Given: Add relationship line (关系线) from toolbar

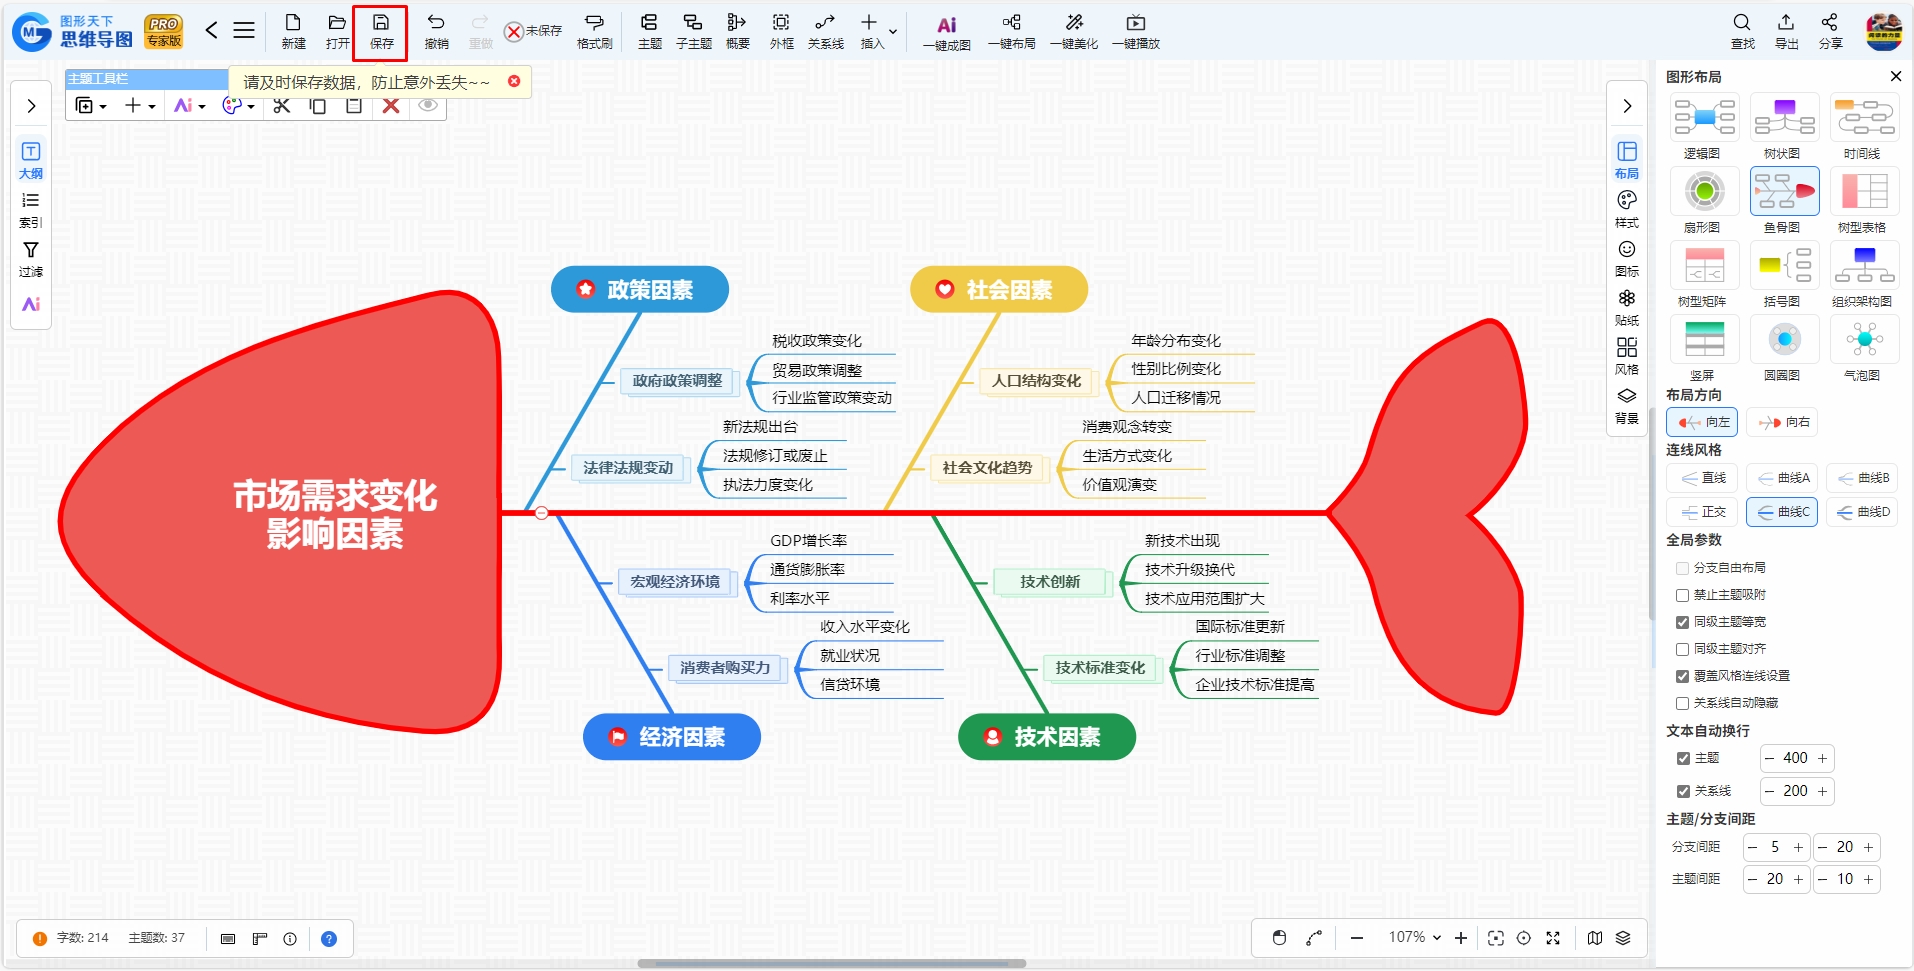Looking at the screenshot, I should click(825, 32).
